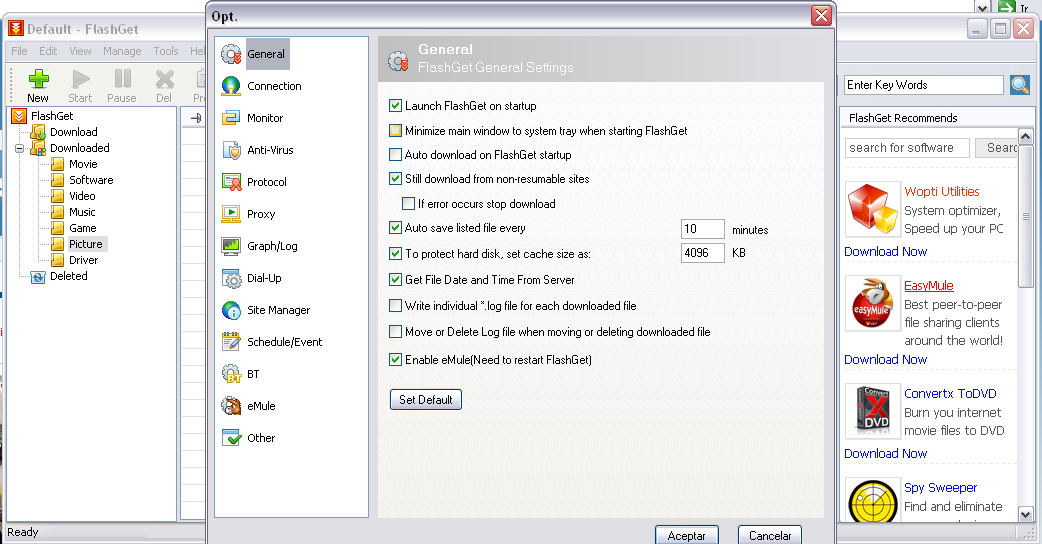The width and height of the screenshot is (1042, 544).
Task: Click the ConvertX ToDVD product icon
Action: coord(873,410)
